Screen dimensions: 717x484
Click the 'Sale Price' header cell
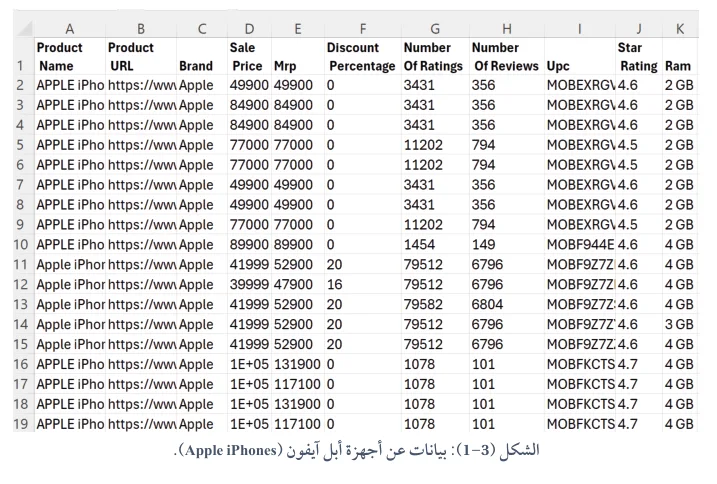[249, 57]
